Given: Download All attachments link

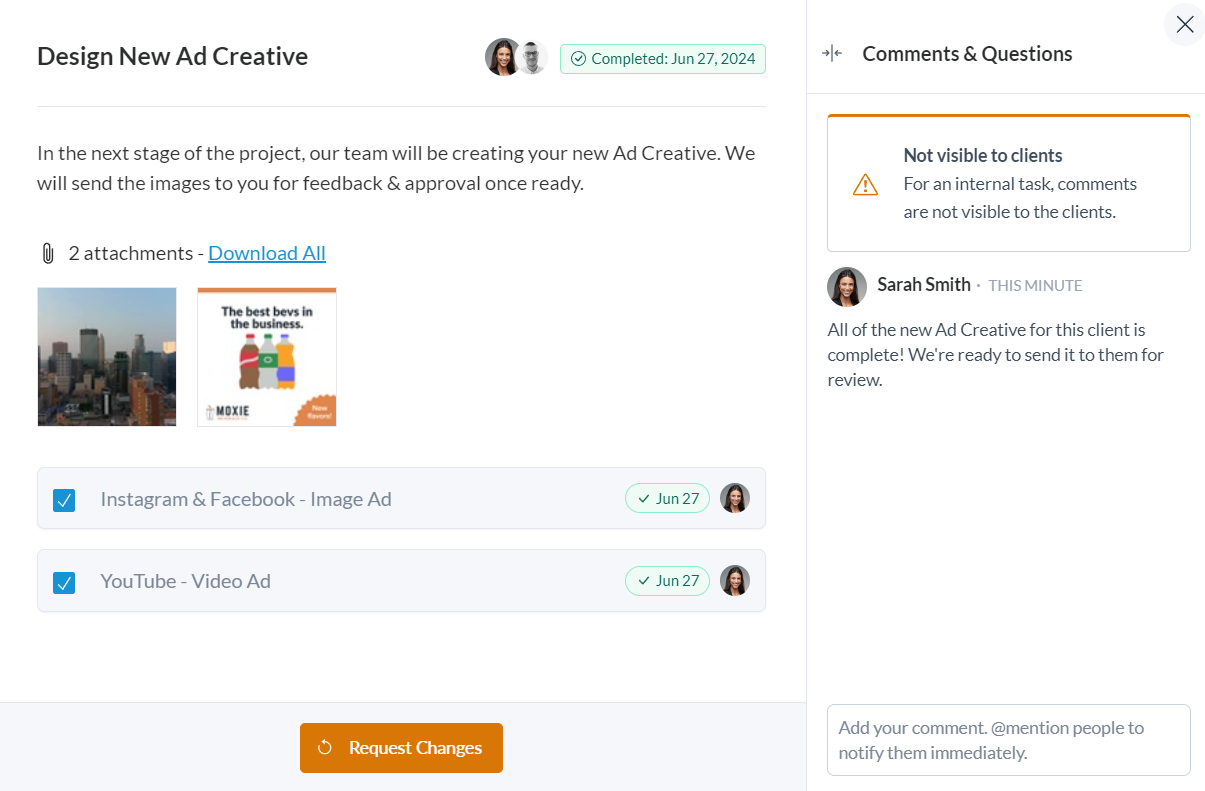Looking at the screenshot, I should [x=267, y=253].
